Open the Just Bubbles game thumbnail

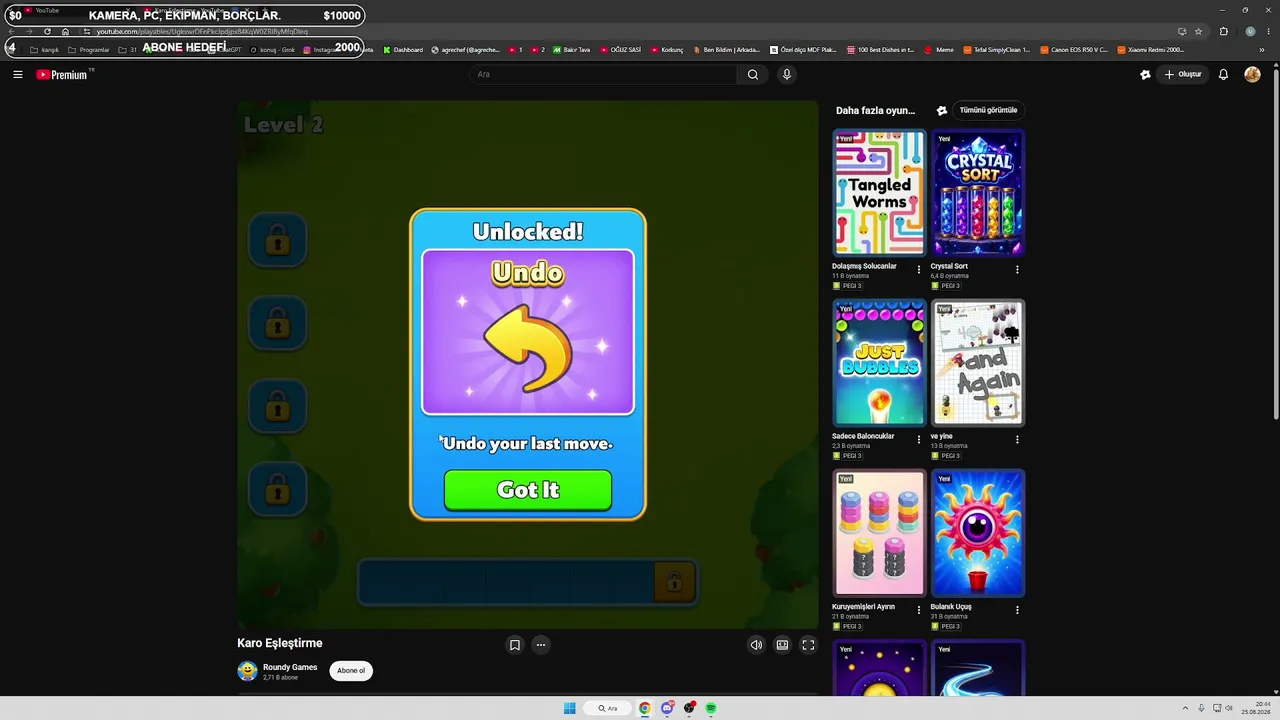point(879,362)
